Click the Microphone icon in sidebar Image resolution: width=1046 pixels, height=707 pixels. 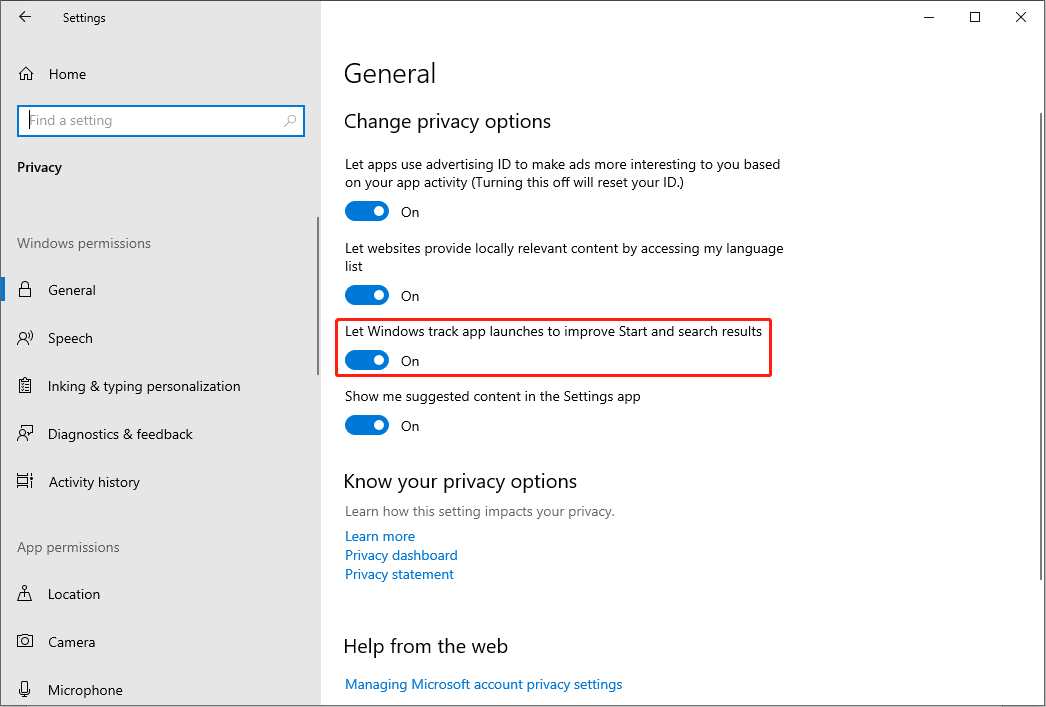pyautogui.click(x=25, y=690)
